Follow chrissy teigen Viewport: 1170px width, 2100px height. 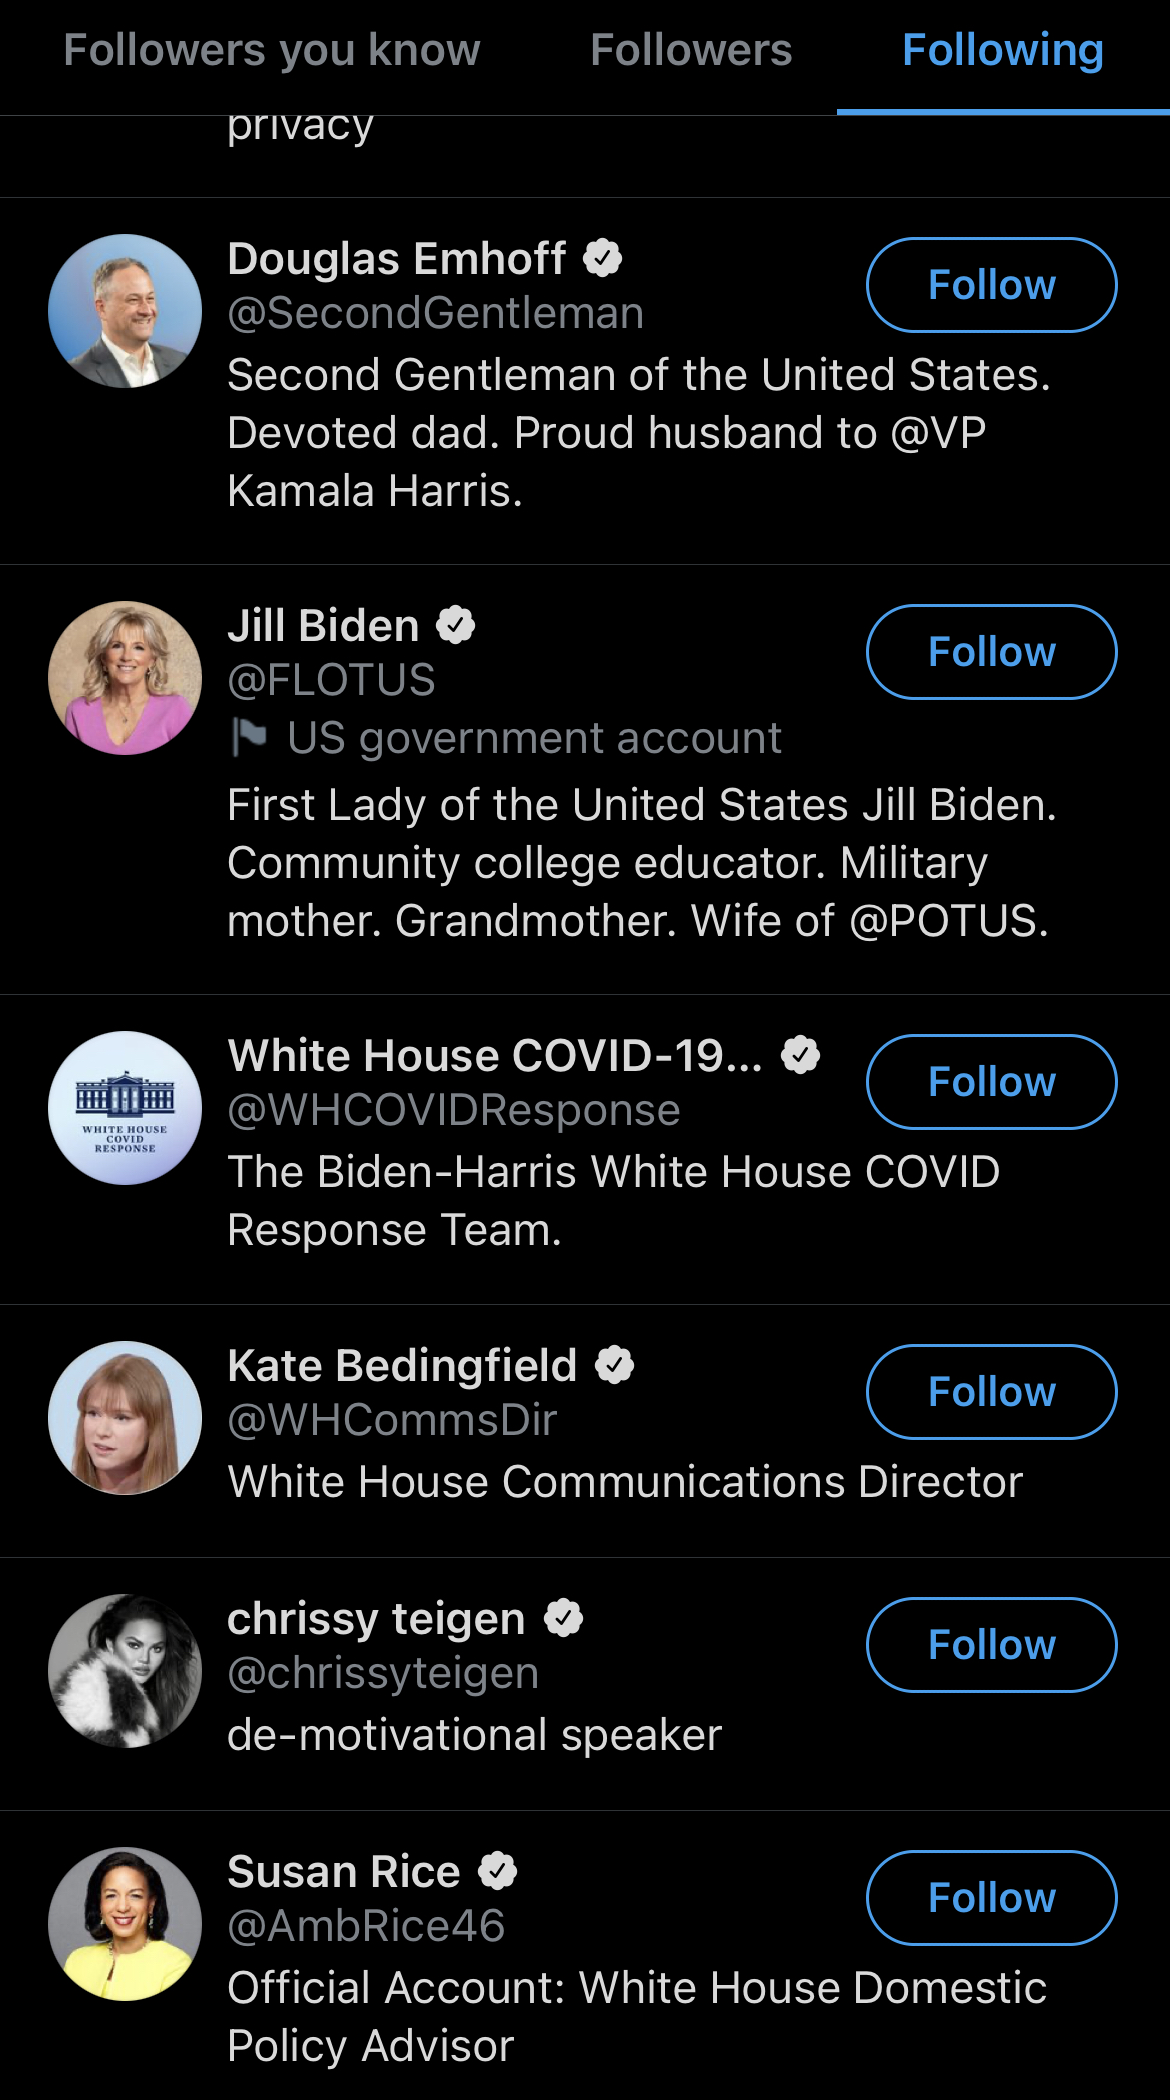(991, 1645)
